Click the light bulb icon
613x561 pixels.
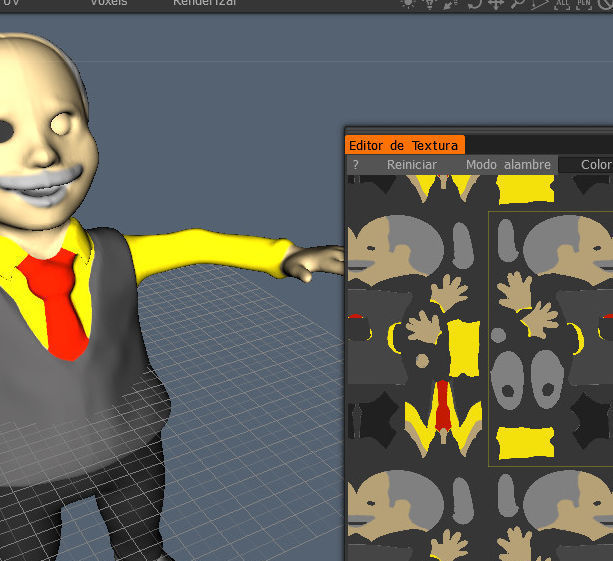click(430, 4)
